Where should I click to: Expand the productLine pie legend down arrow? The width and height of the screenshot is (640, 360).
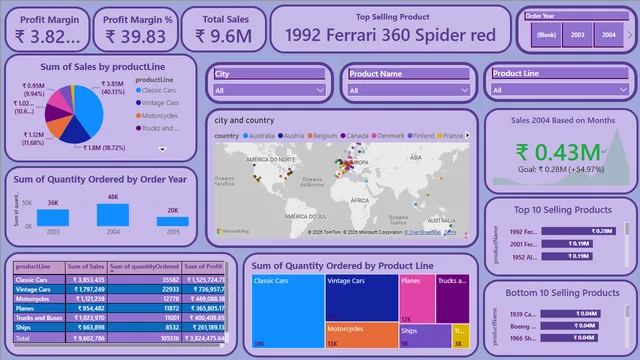pos(162,149)
